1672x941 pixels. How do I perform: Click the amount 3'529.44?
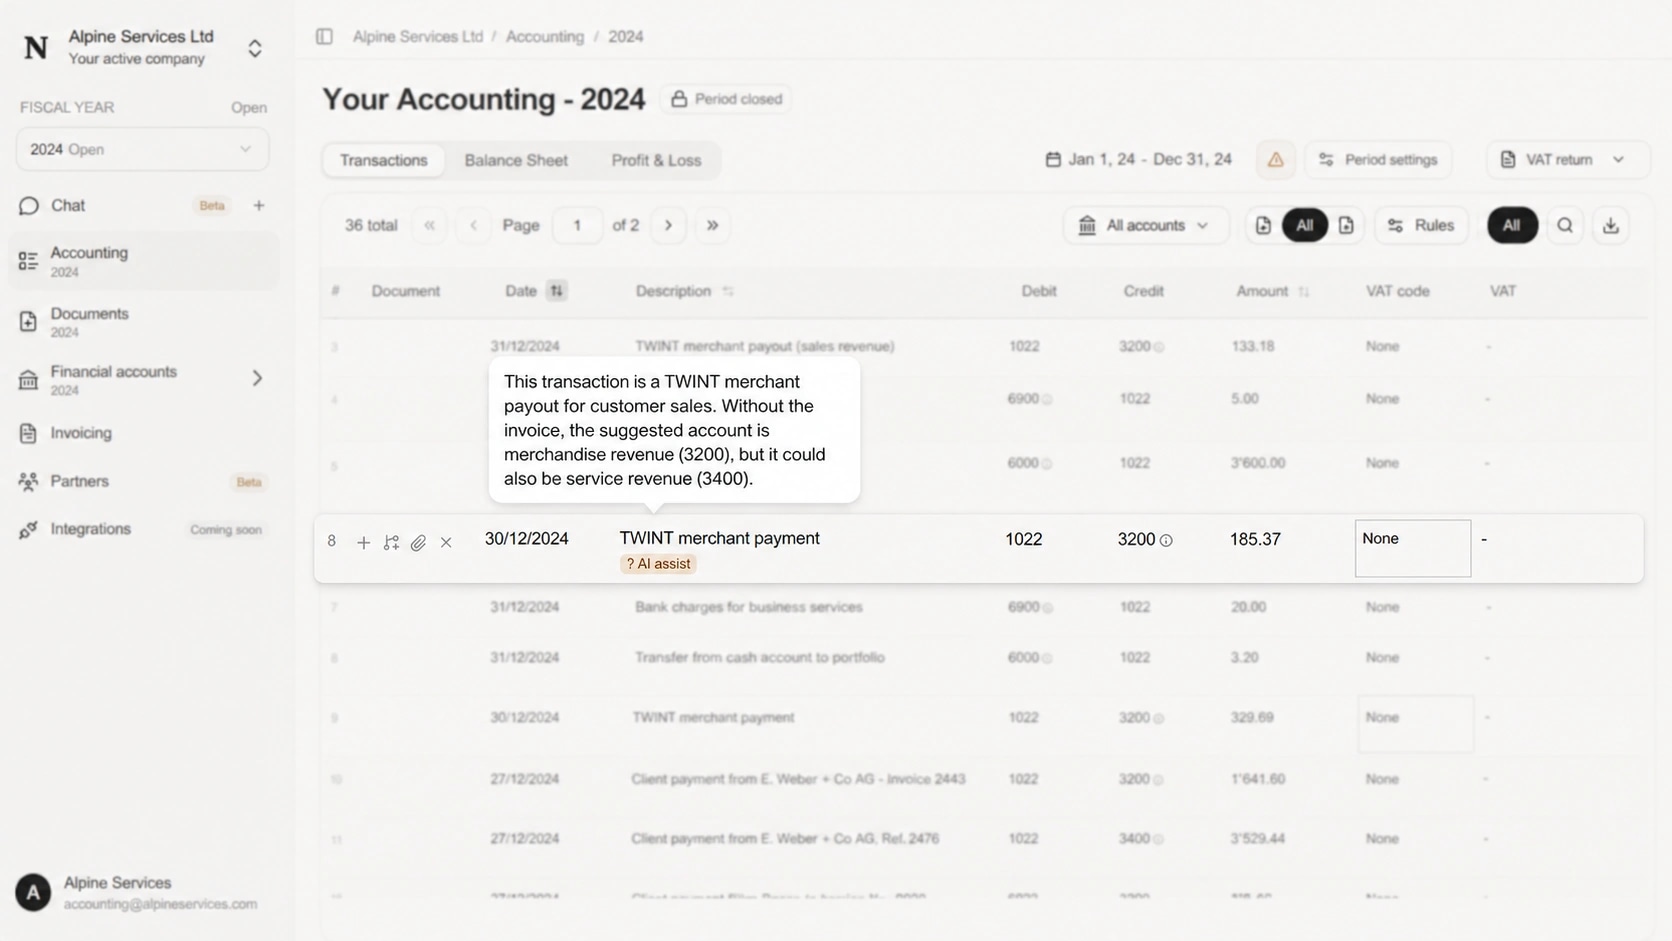(1258, 839)
